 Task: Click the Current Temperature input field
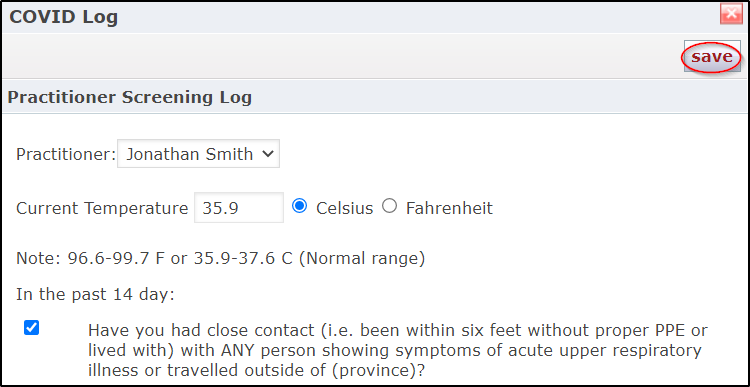239,208
